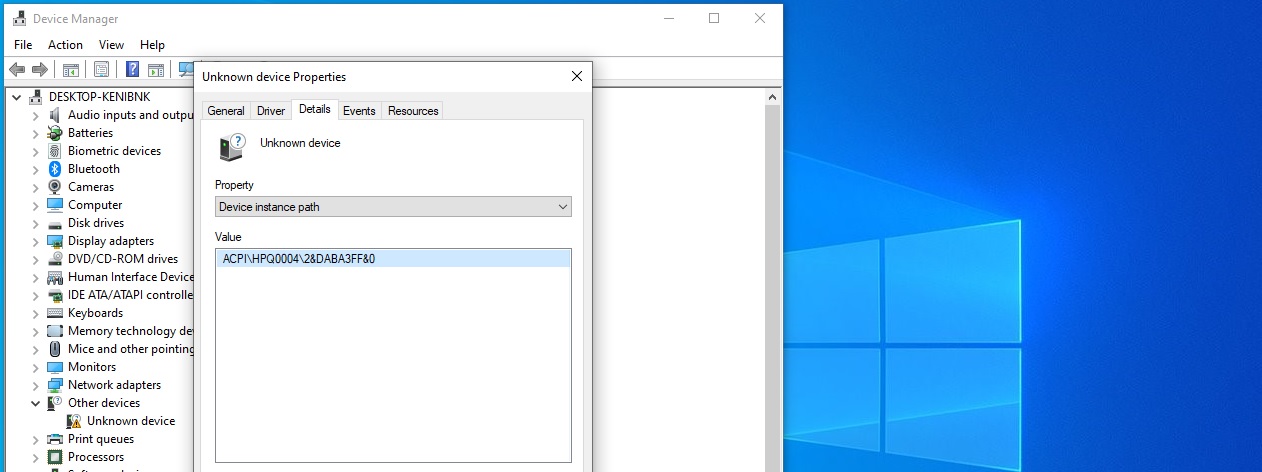Click the Back arrow toolbar icon

(x=17, y=69)
